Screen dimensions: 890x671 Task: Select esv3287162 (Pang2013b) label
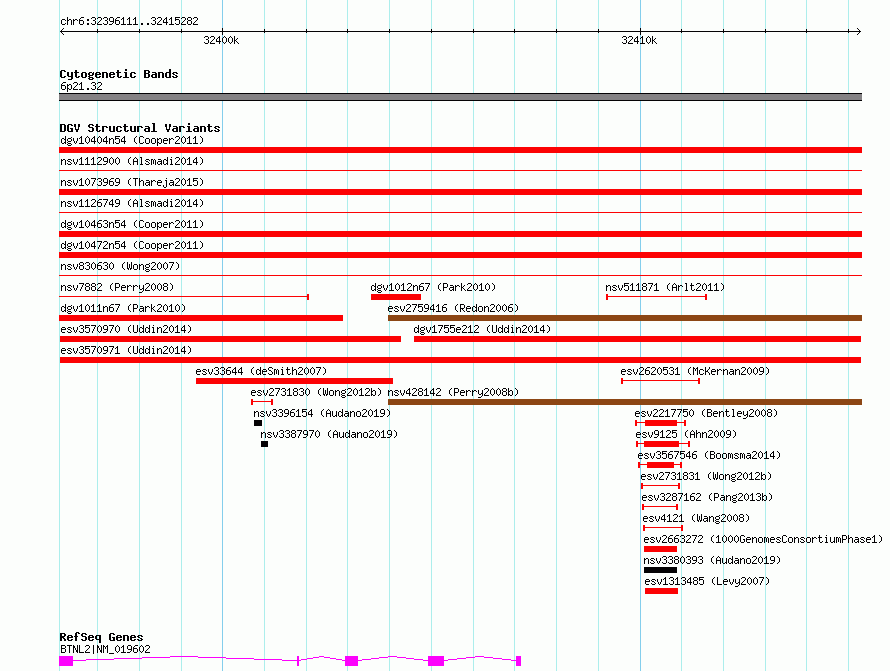click(707, 497)
